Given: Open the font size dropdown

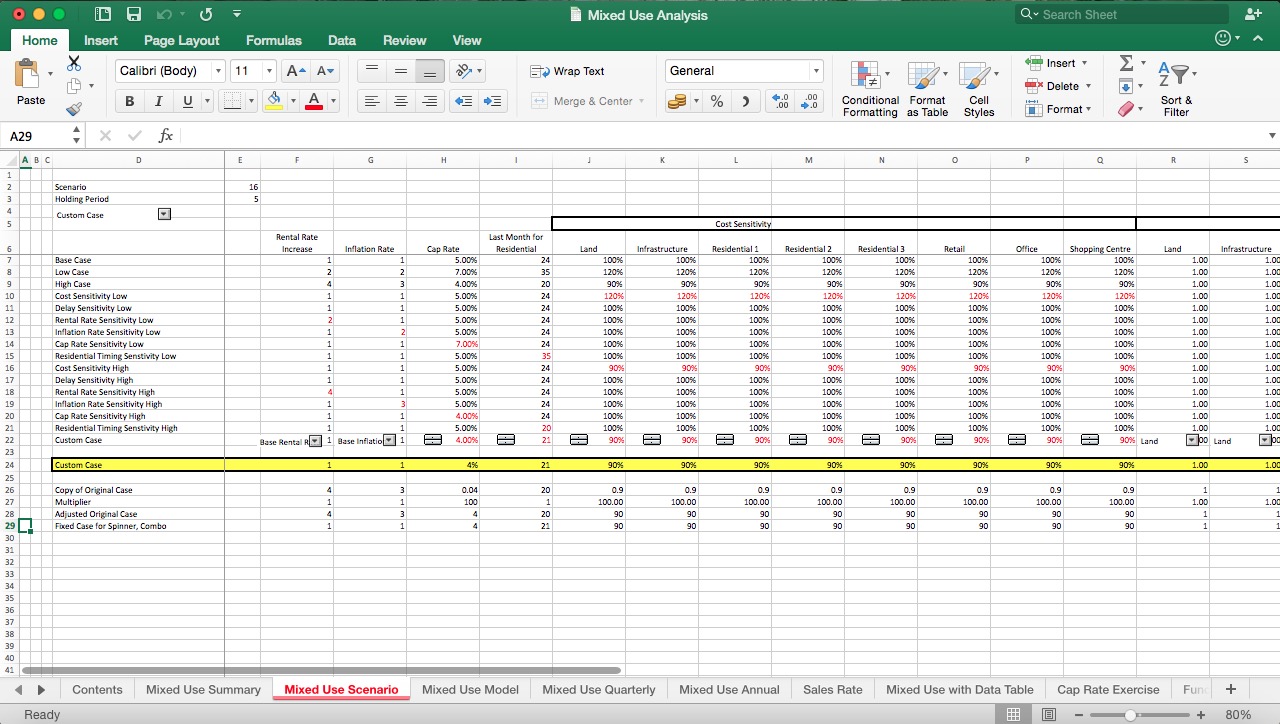Looking at the screenshot, I should point(269,71).
